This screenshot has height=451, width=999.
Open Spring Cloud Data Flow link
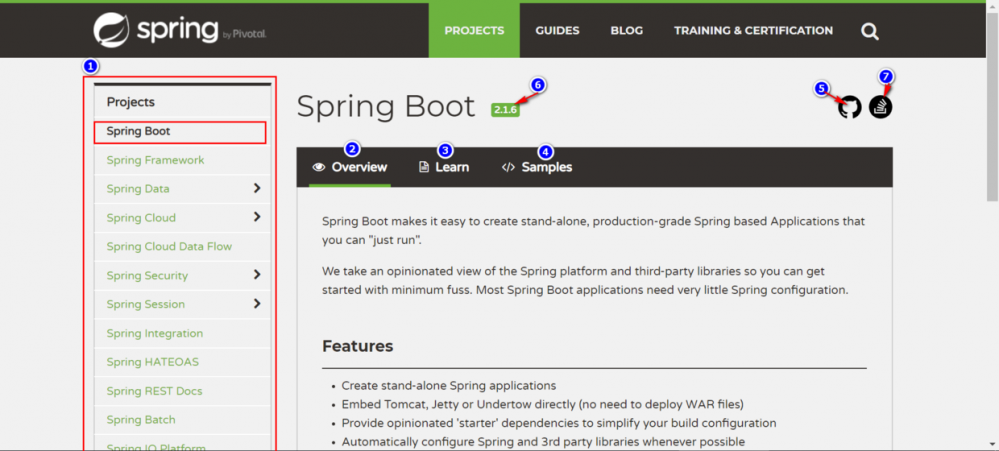coord(169,247)
